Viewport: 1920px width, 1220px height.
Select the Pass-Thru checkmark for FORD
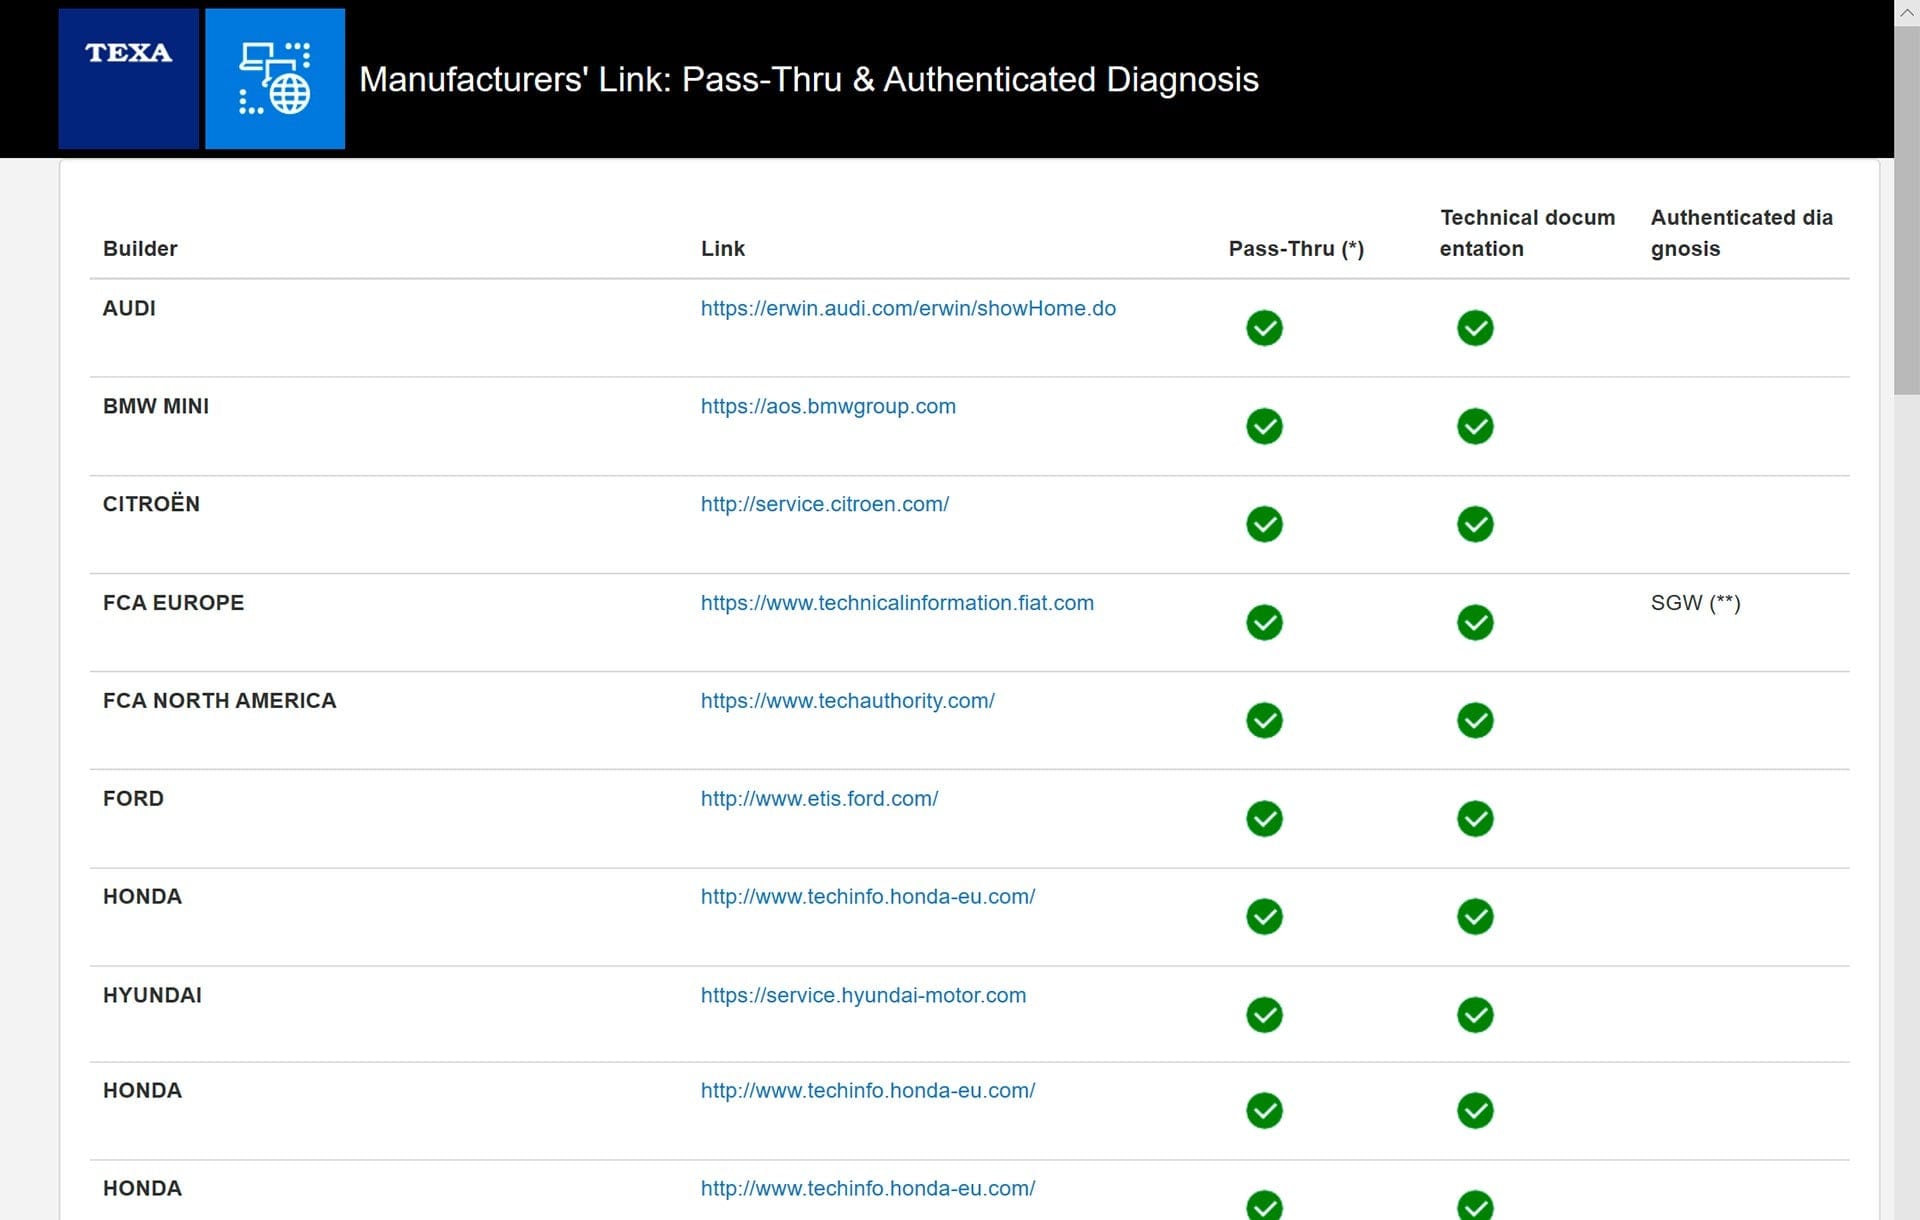coord(1264,818)
